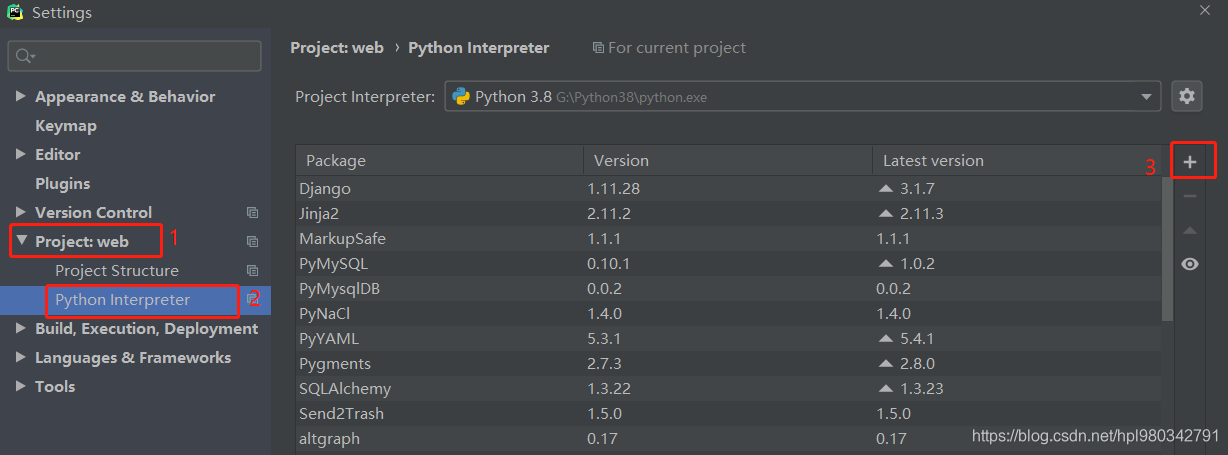Click the Package column header

[x=439, y=160]
